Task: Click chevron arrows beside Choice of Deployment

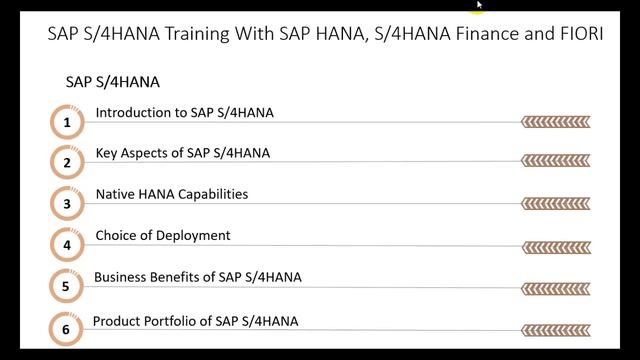Action: 556,248
